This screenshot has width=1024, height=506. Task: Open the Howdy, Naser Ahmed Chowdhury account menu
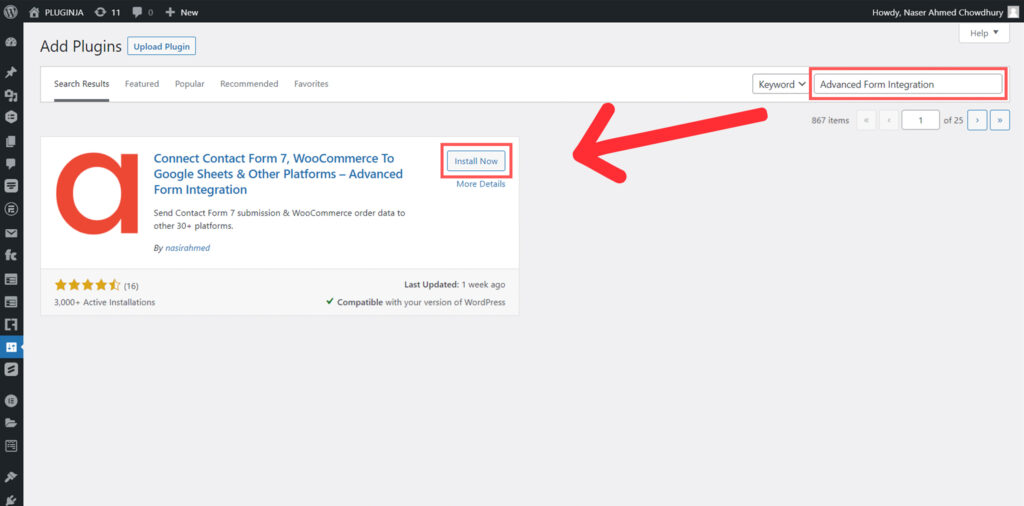(944, 12)
